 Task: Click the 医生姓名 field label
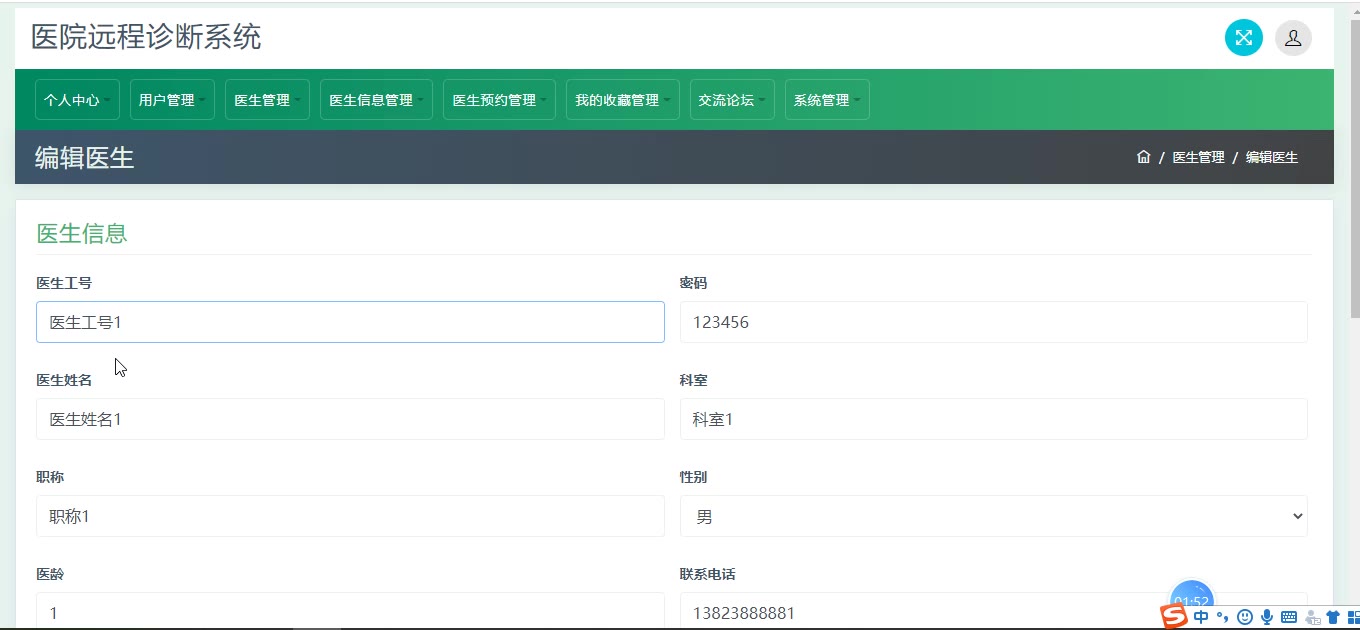(x=64, y=380)
